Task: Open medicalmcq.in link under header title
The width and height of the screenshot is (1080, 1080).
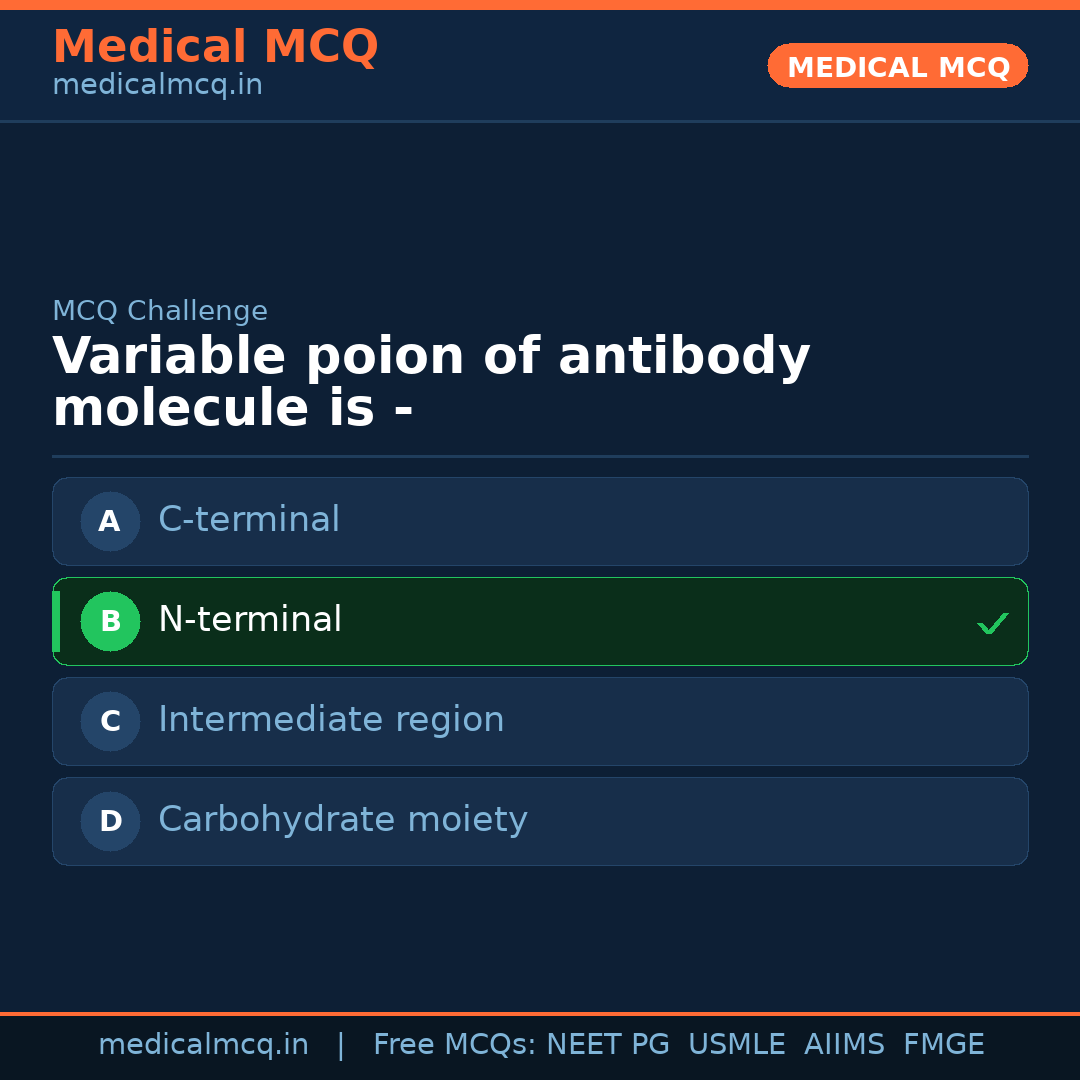Action: (x=157, y=85)
